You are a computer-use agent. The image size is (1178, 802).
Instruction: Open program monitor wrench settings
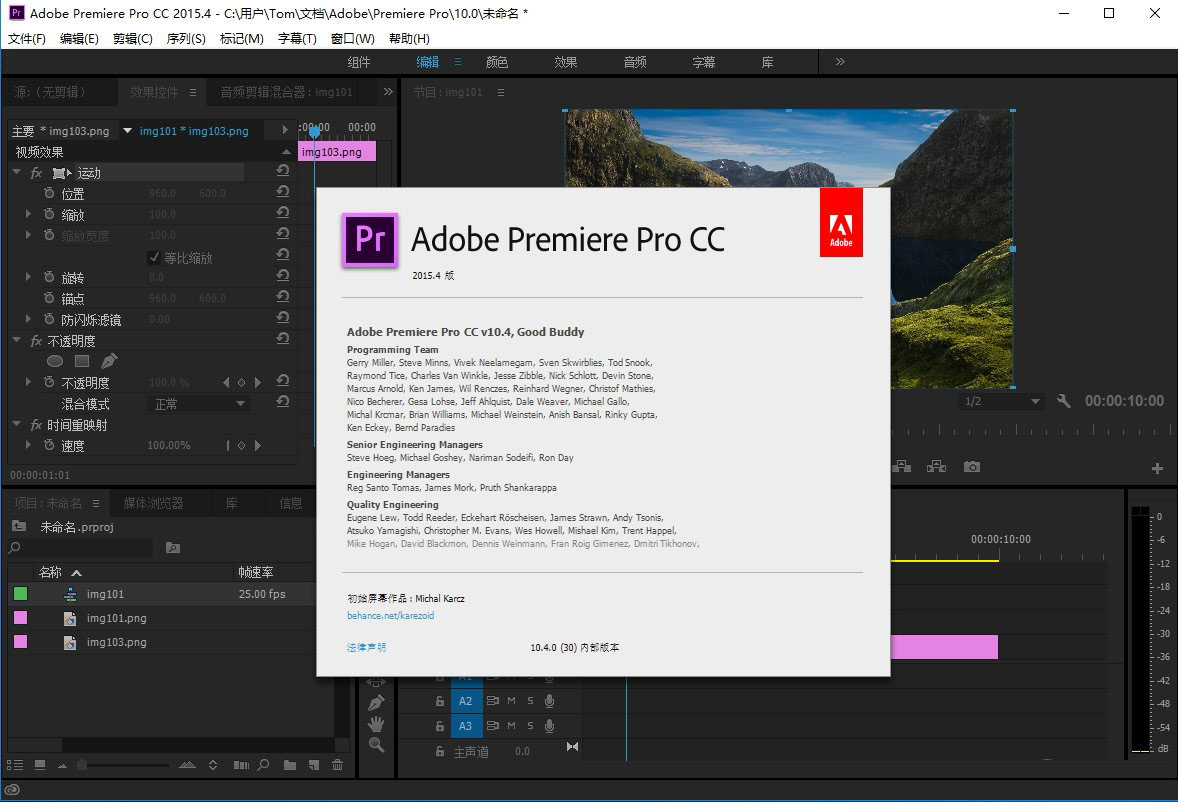point(1064,401)
